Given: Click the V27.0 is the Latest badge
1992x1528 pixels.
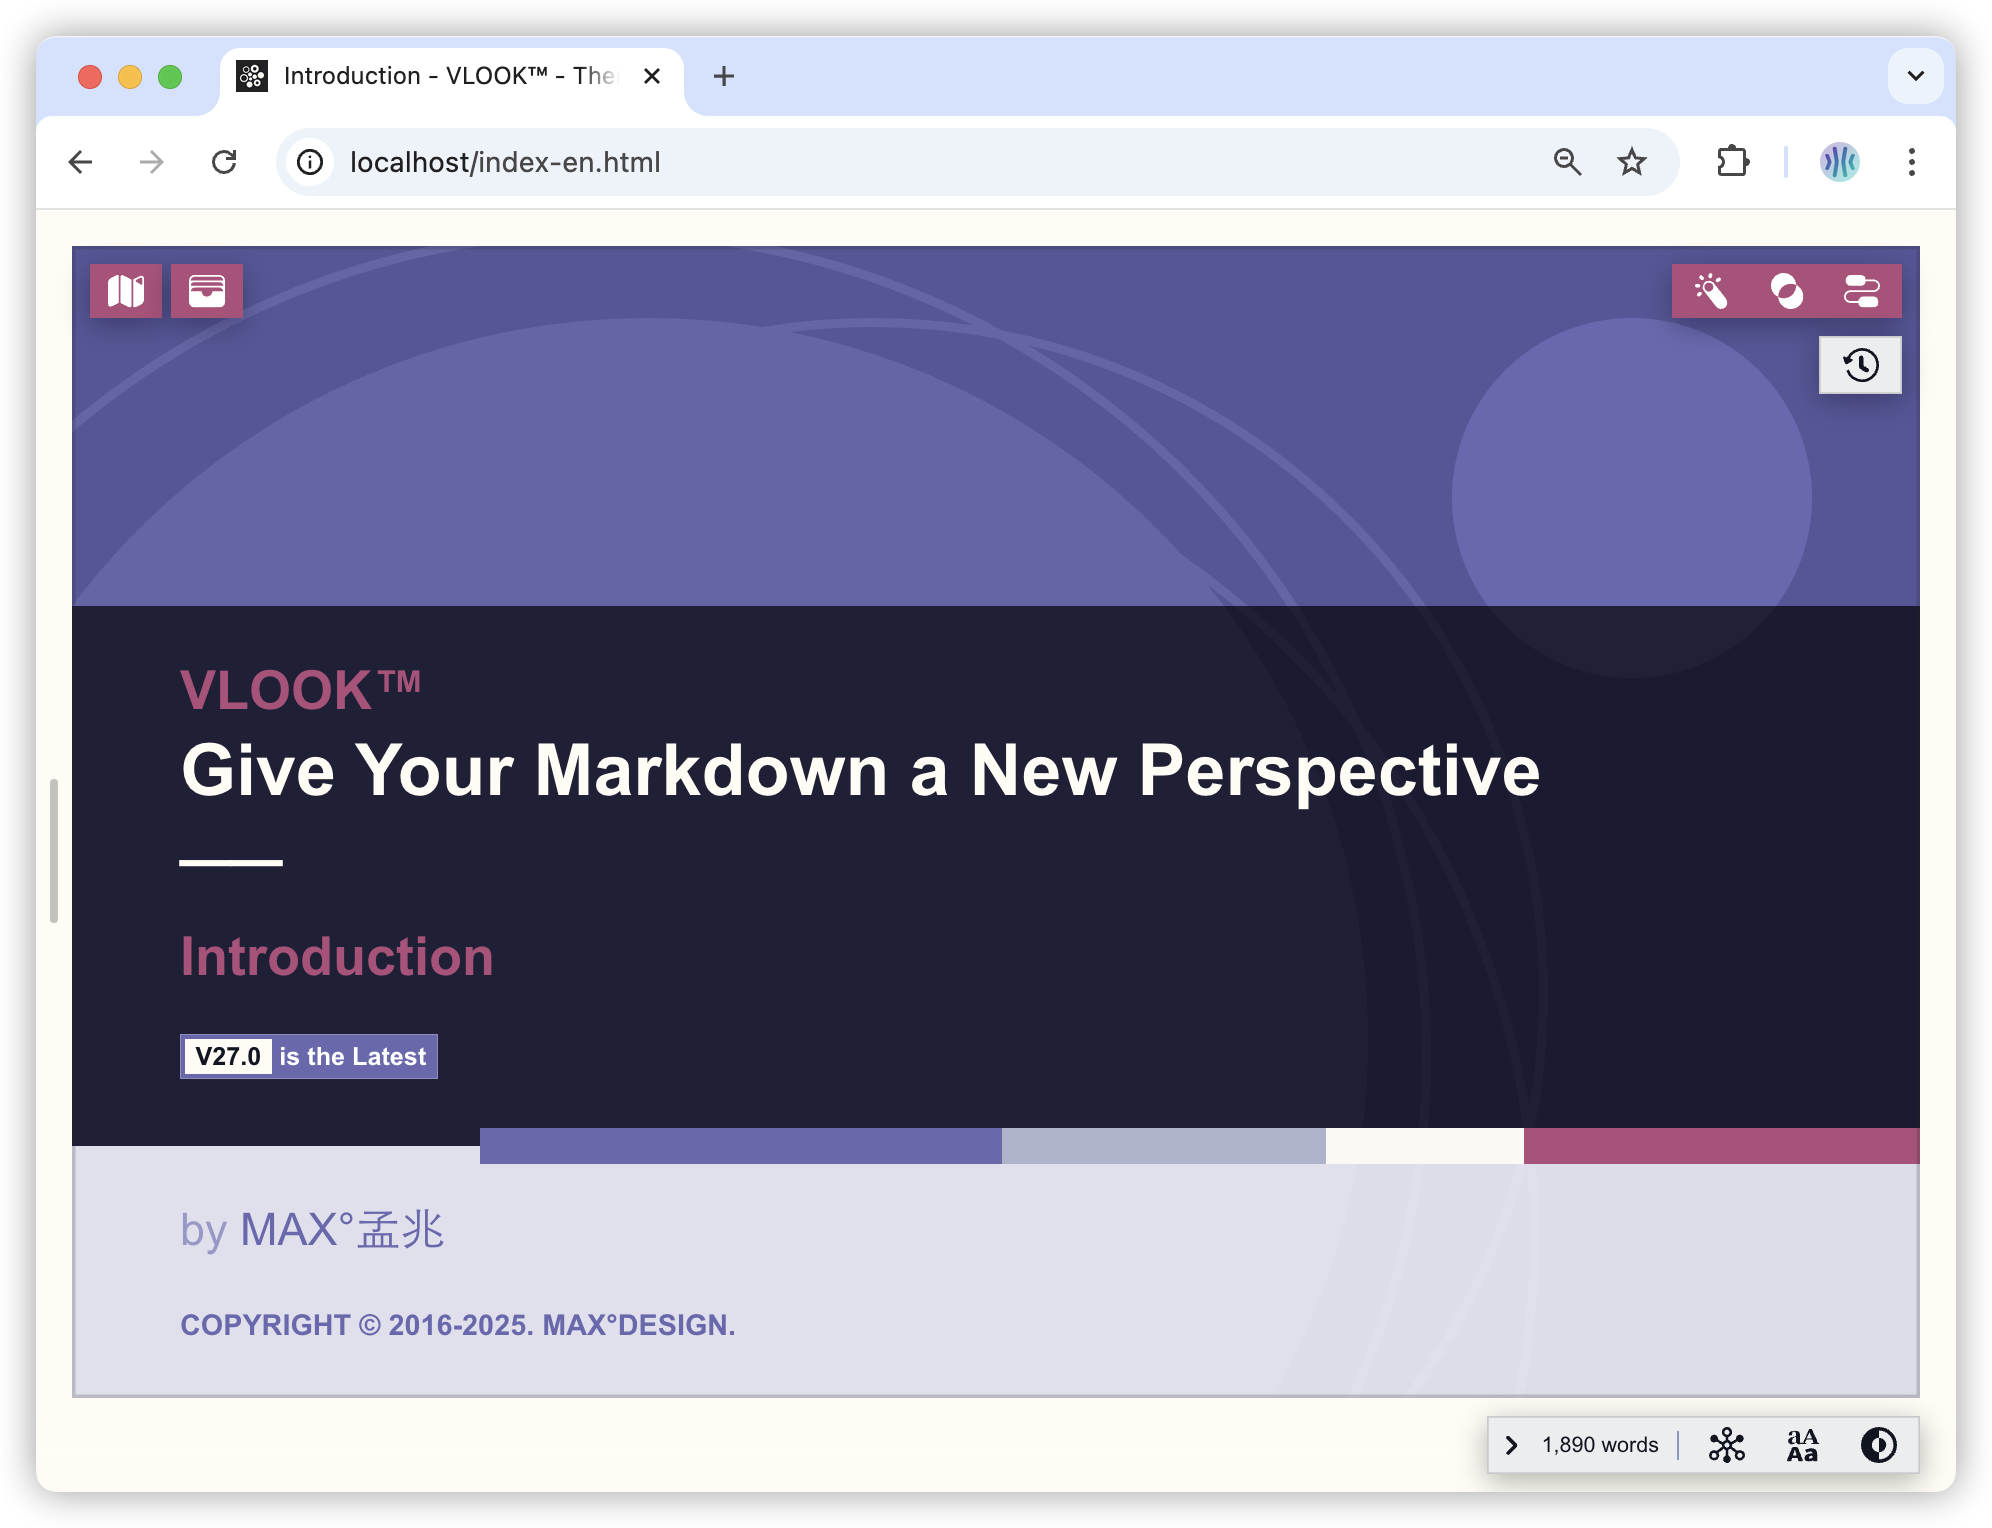Looking at the screenshot, I should click(x=309, y=1056).
